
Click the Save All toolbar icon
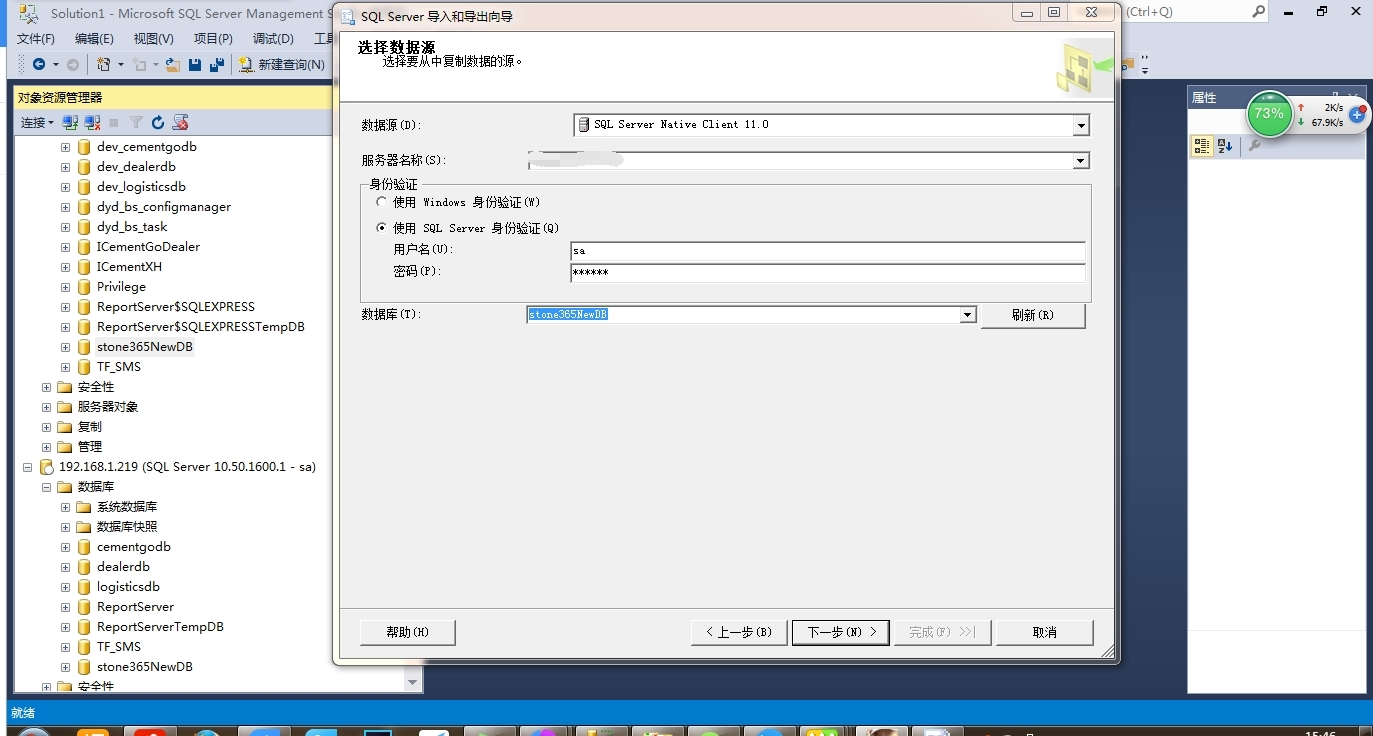pos(215,65)
